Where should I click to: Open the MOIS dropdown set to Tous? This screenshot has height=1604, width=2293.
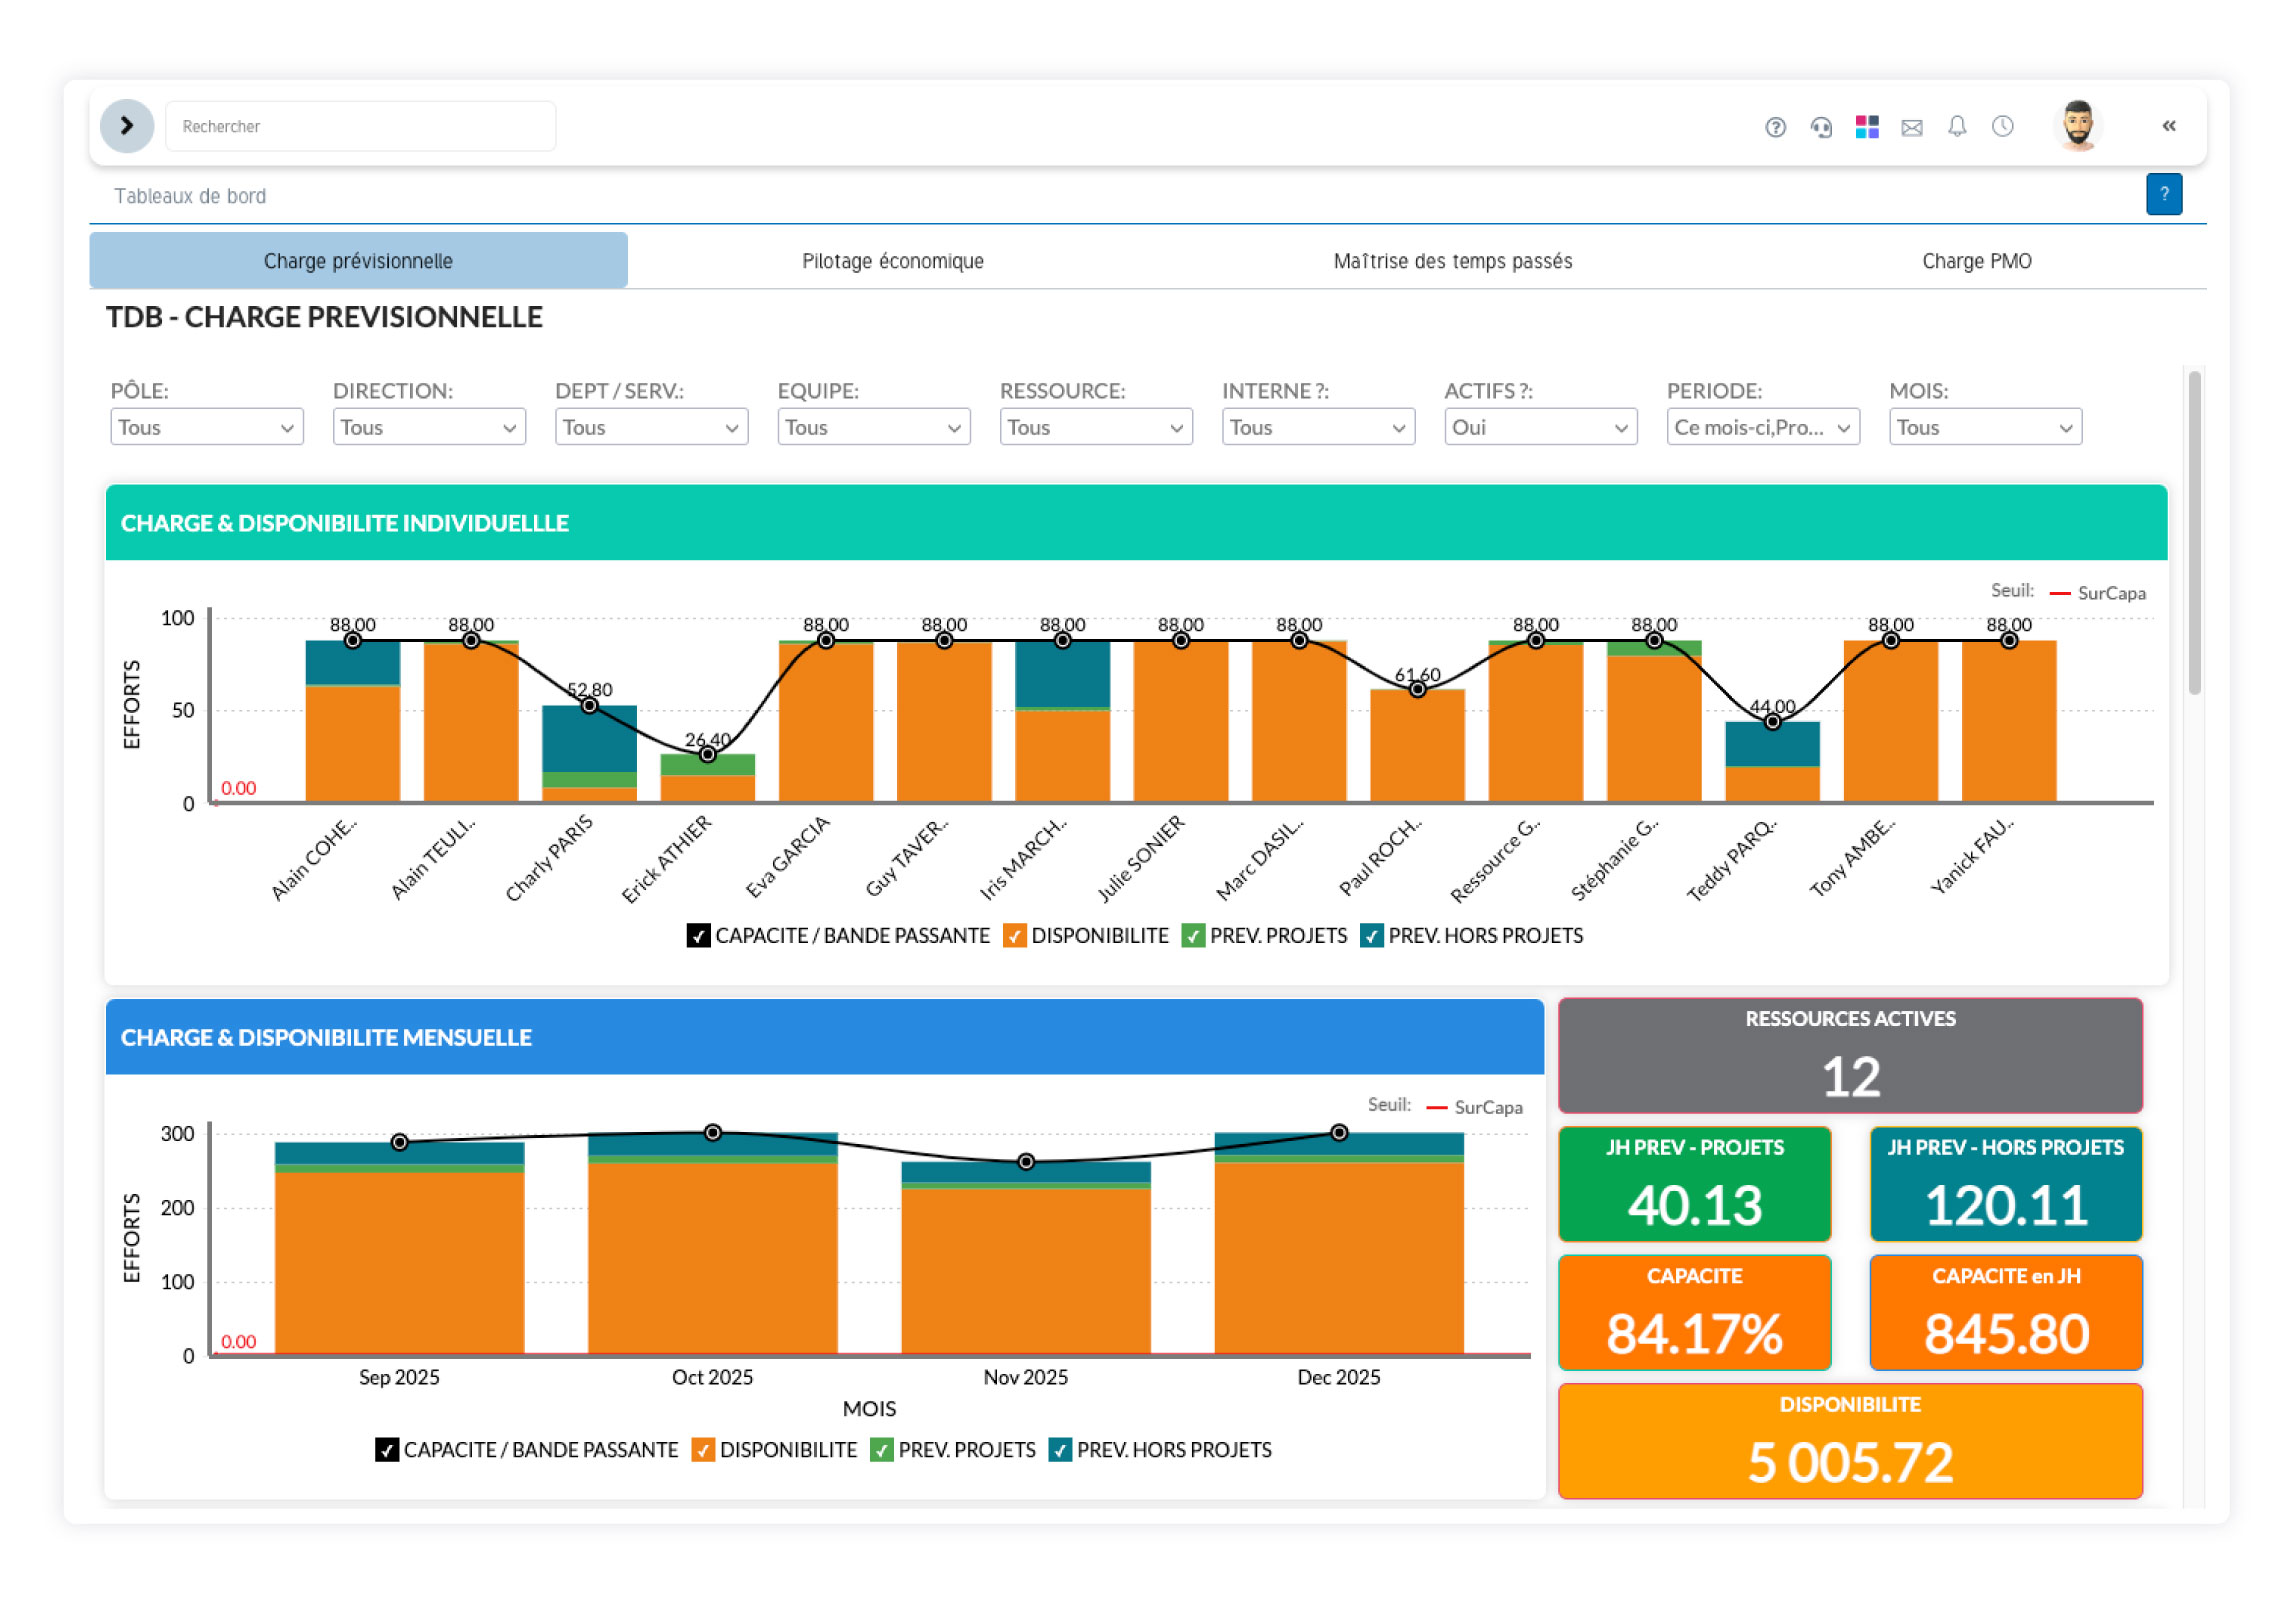[x=1983, y=427]
